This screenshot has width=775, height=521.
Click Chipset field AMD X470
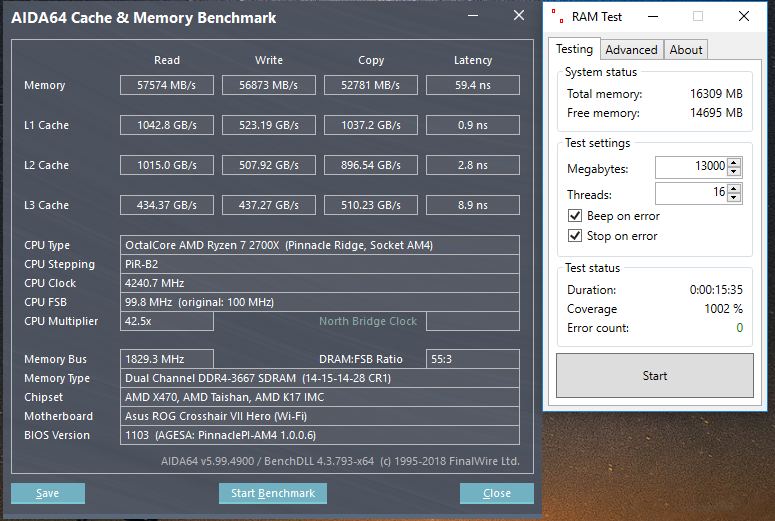(x=320, y=397)
